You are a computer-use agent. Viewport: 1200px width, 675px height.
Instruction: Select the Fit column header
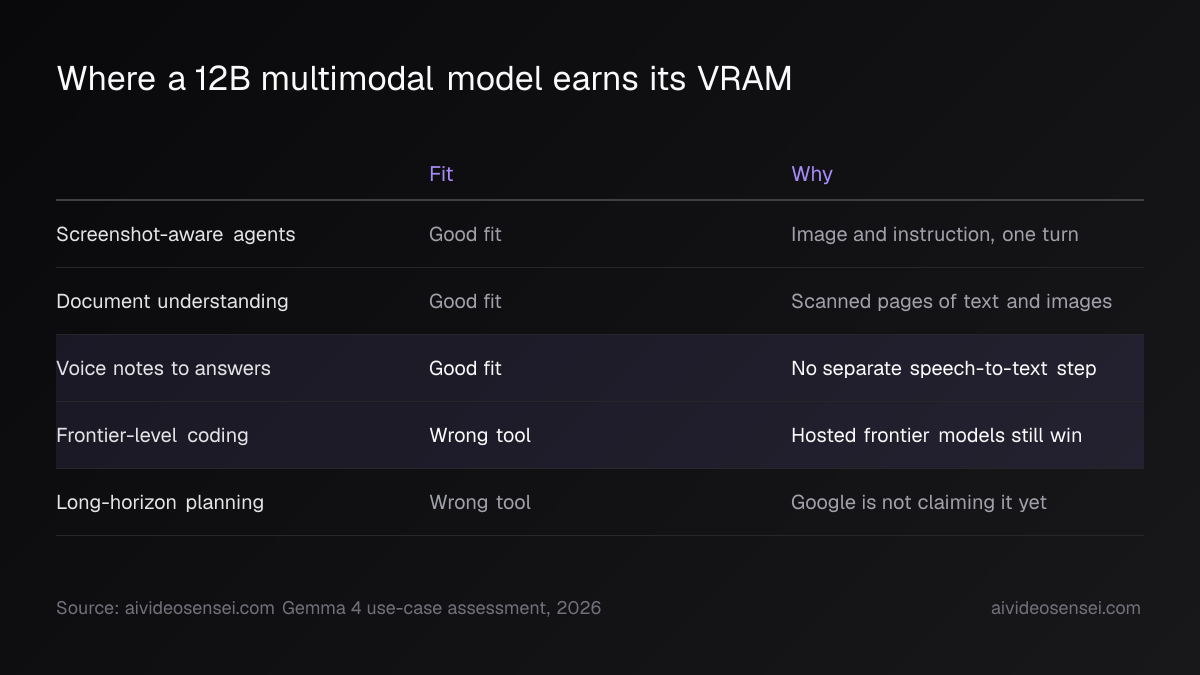point(441,174)
